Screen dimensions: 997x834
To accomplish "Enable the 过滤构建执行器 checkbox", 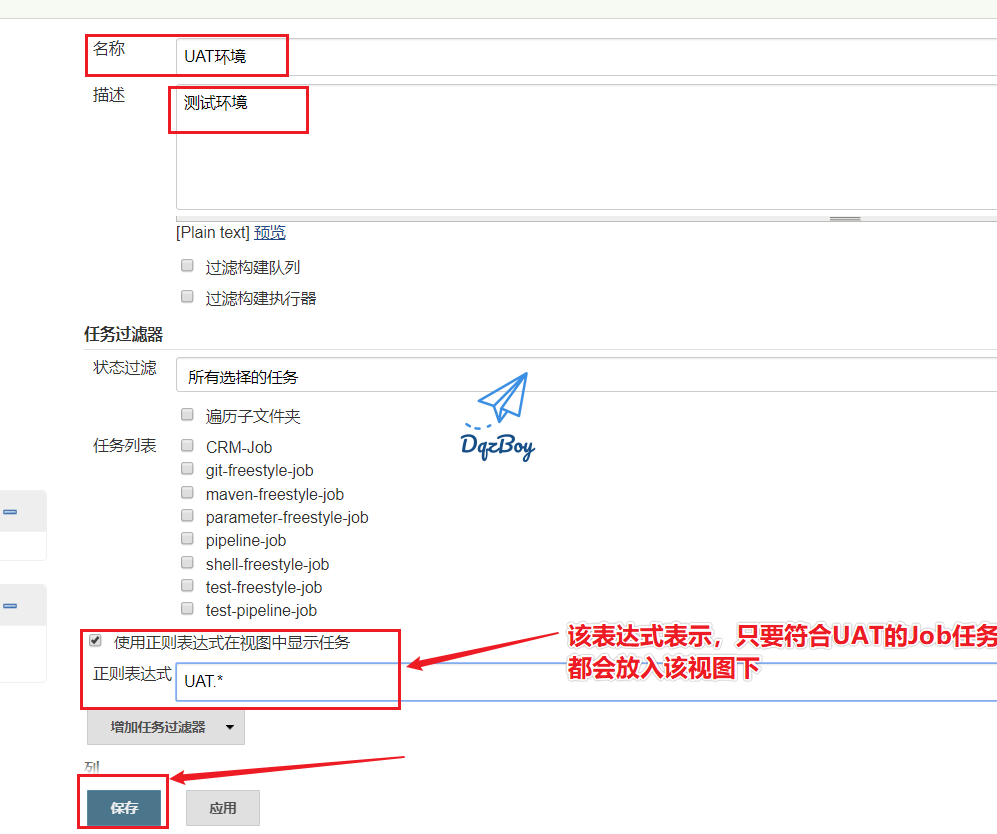I will click(x=187, y=297).
